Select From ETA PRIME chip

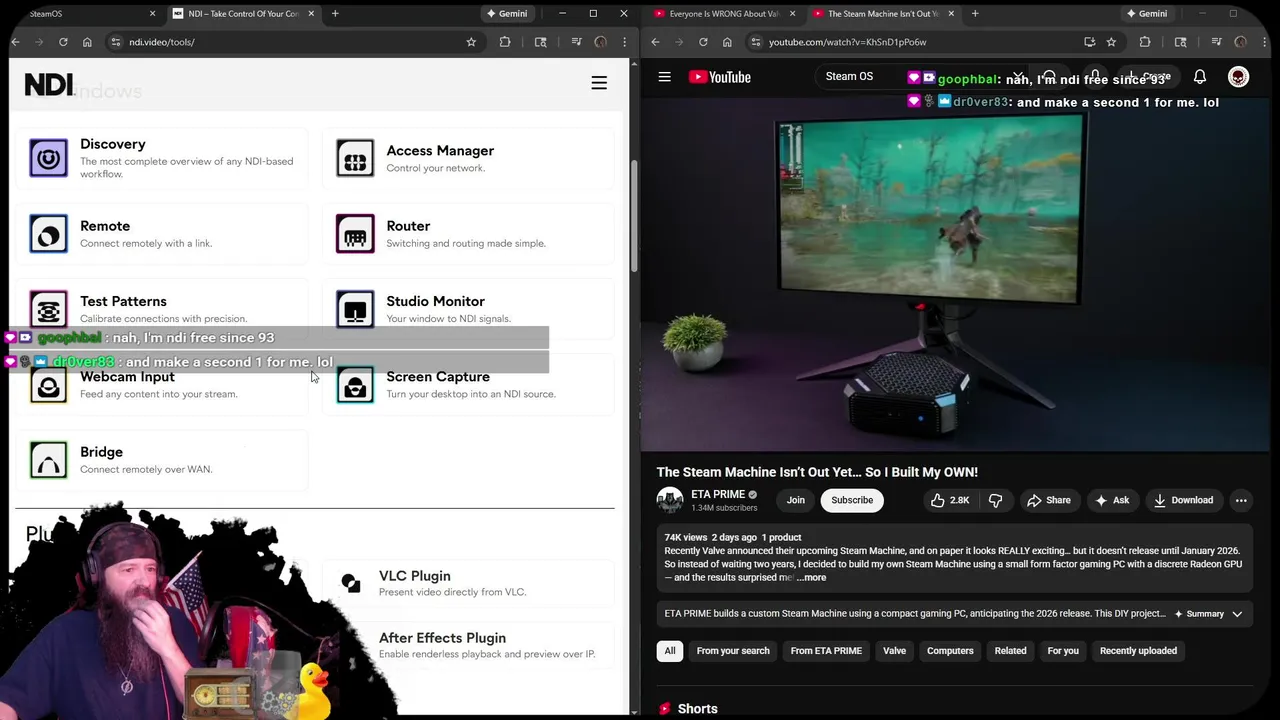click(826, 651)
